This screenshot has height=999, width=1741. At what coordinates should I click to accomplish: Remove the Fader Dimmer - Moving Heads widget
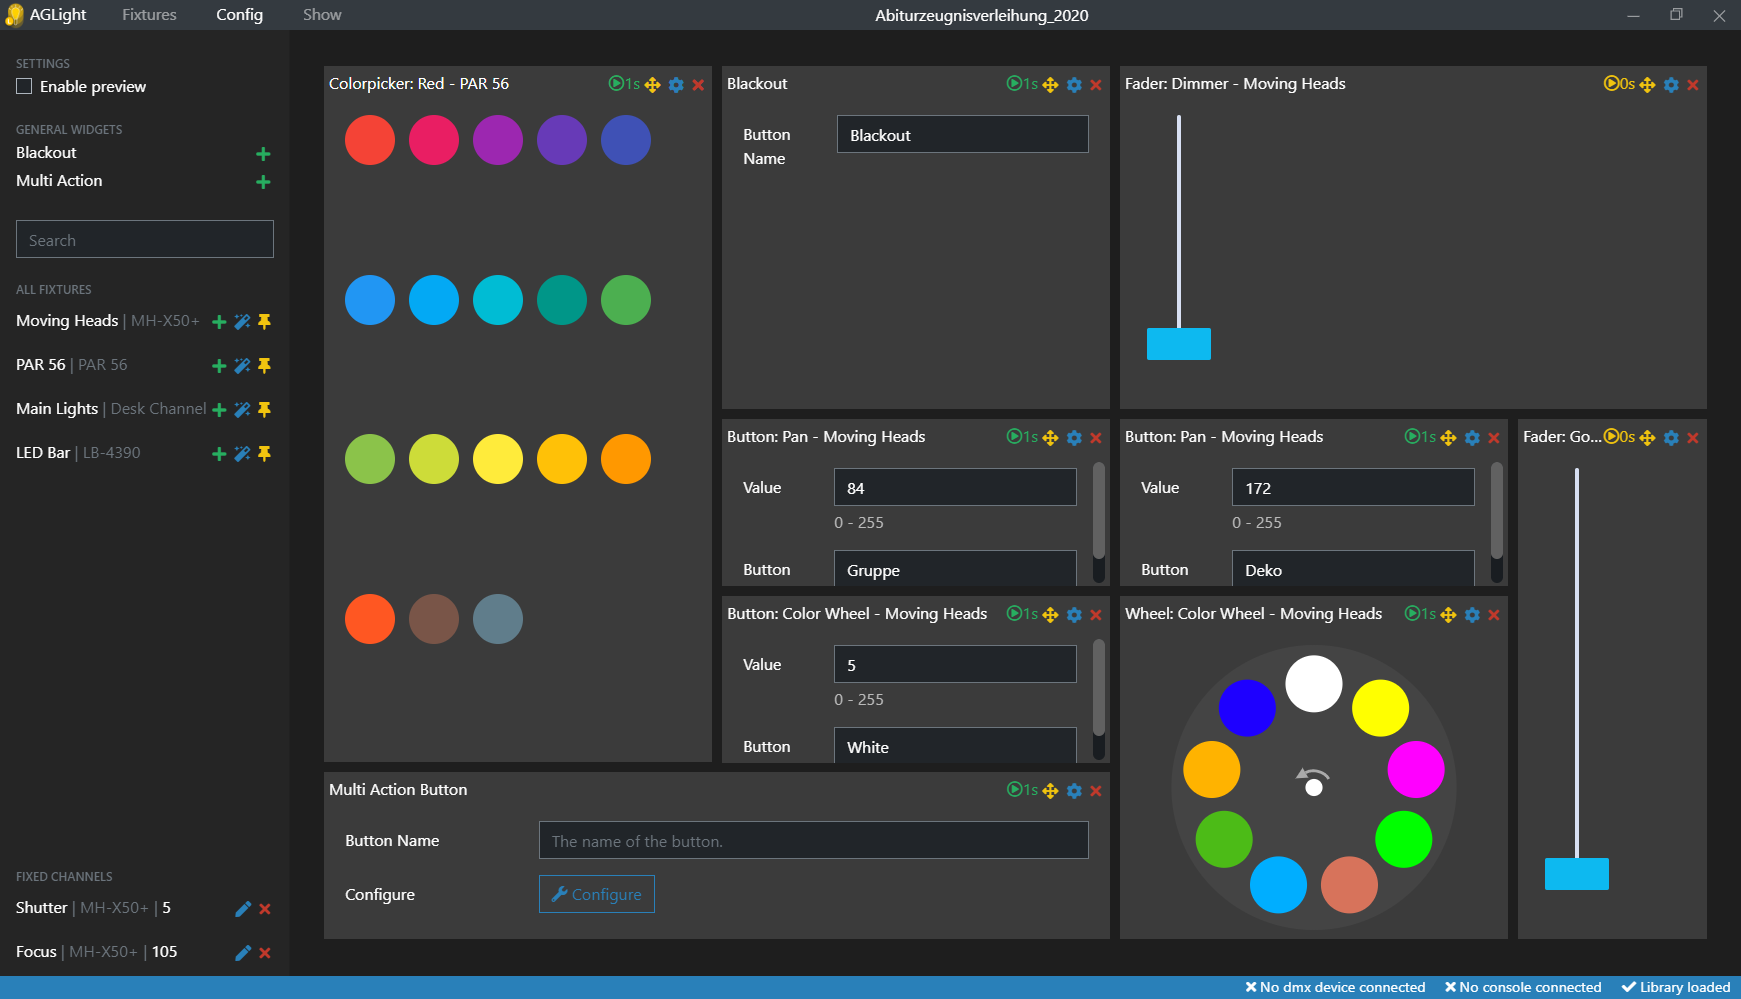point(1693,85)
